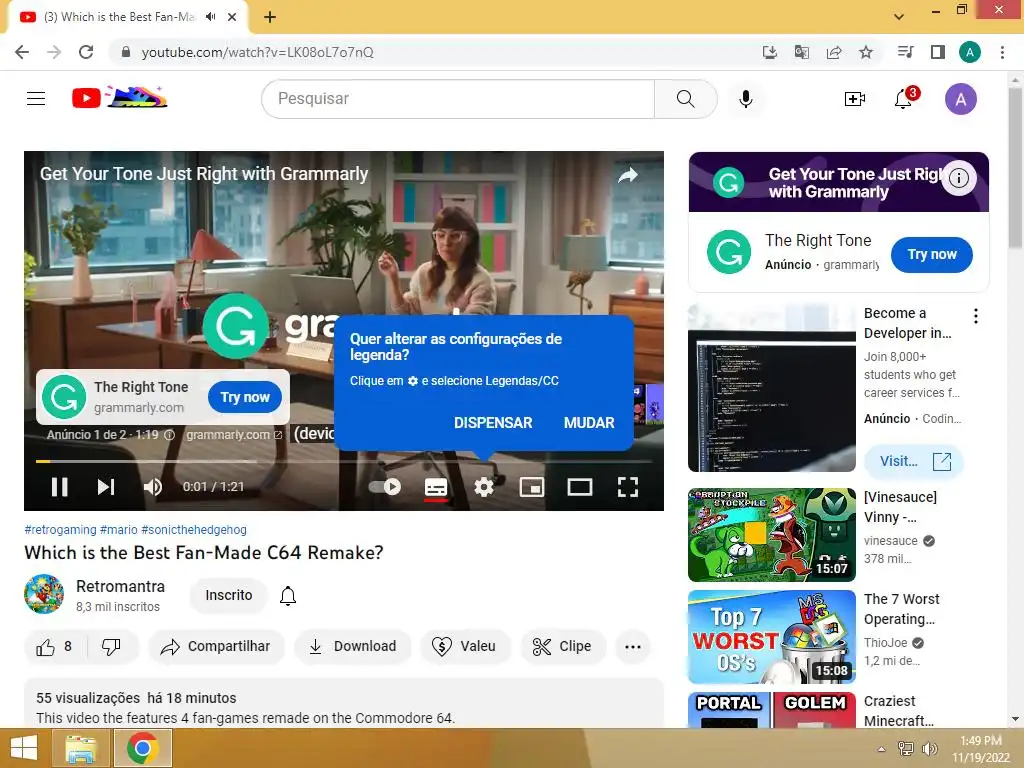Image resolution: width=1024 pixels, height=768 pixels.
Task: Open notifications bell with 3 badge
Action: coord(904,98)
